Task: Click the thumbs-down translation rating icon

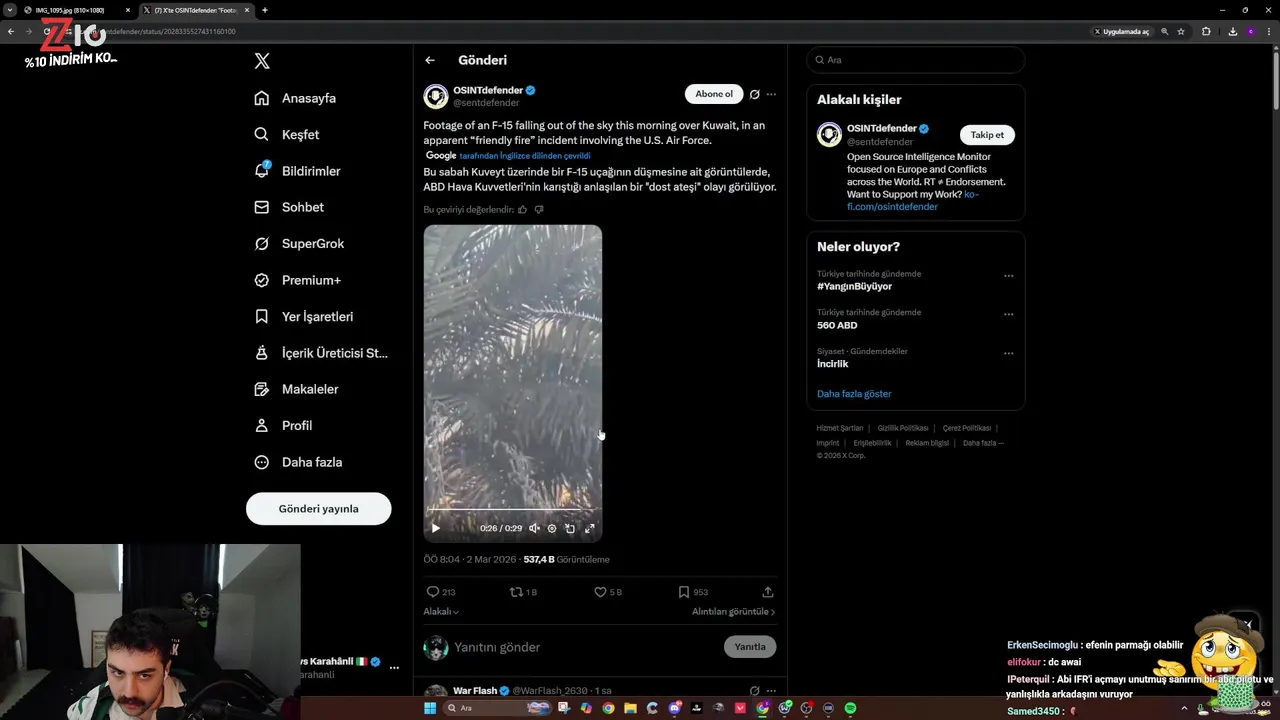Action: [539, 209]
